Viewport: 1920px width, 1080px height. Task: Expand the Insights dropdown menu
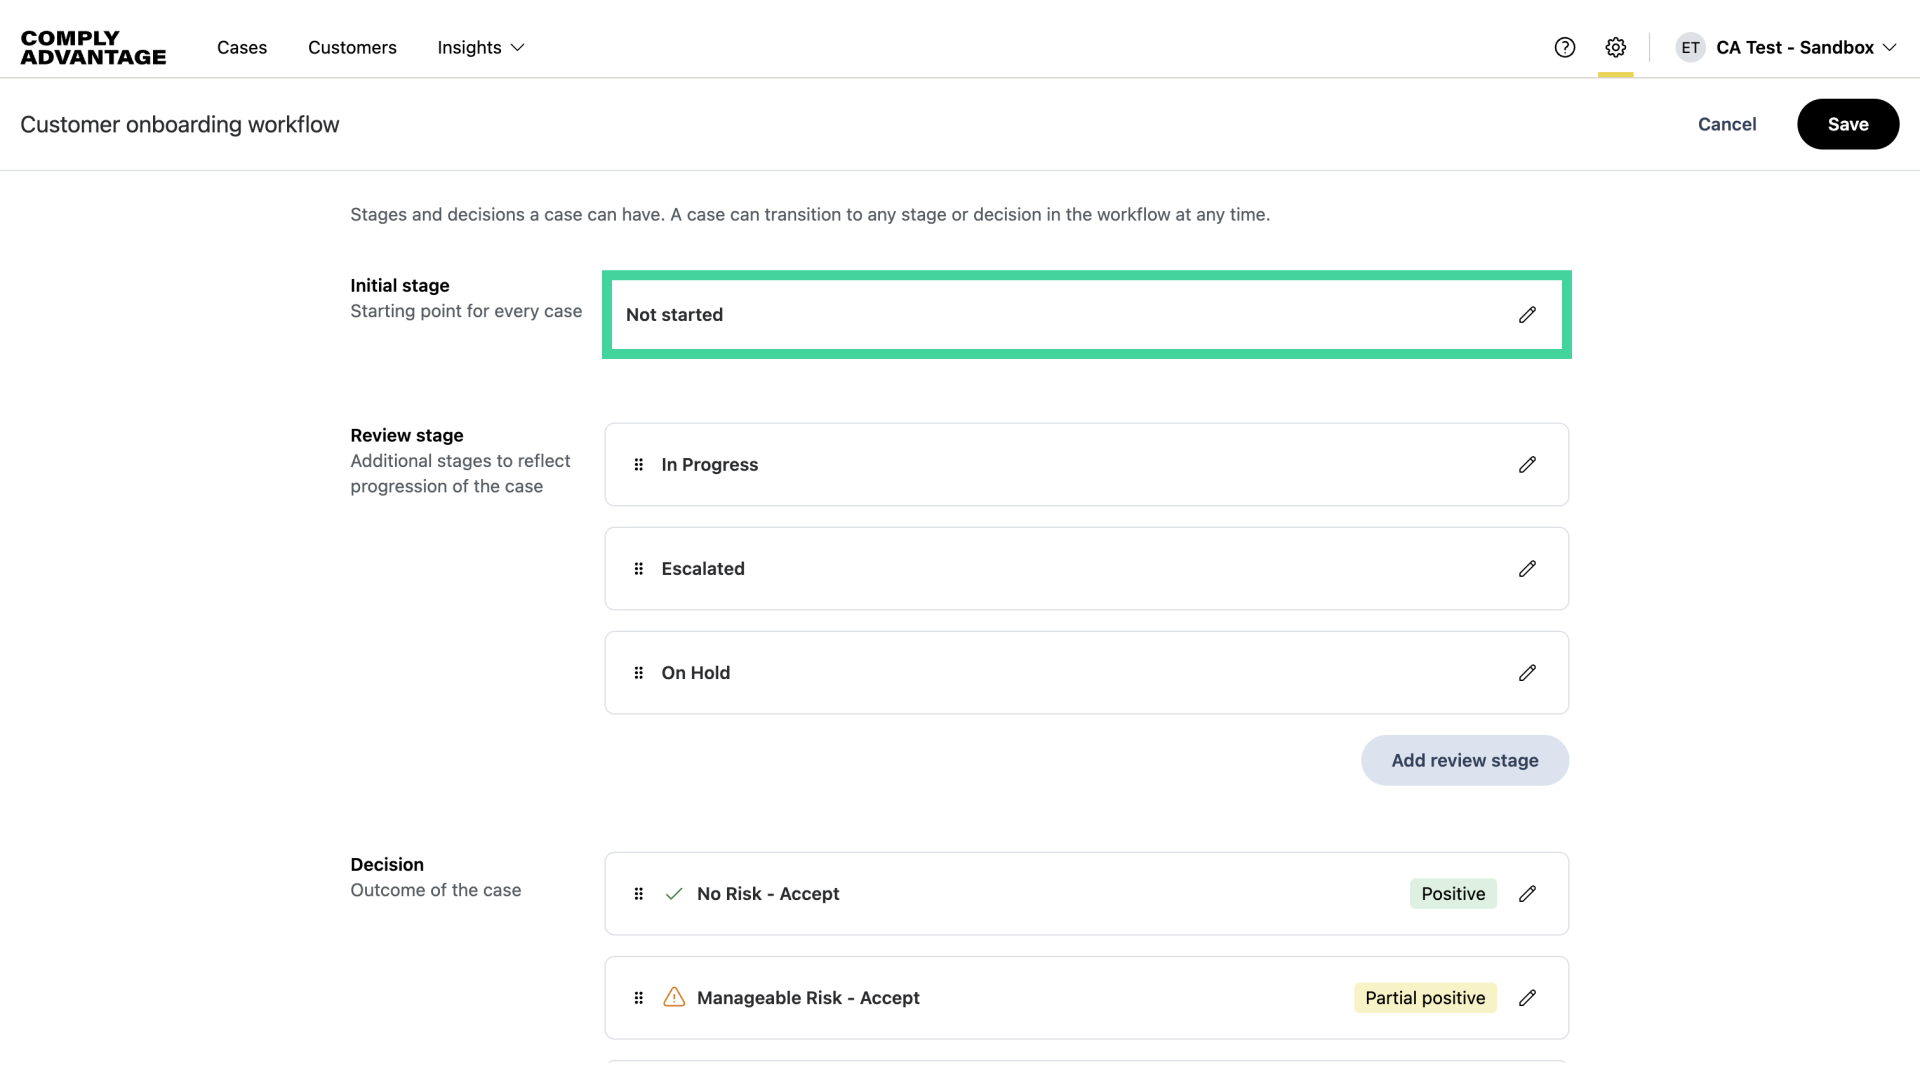[x=481, y=48]
